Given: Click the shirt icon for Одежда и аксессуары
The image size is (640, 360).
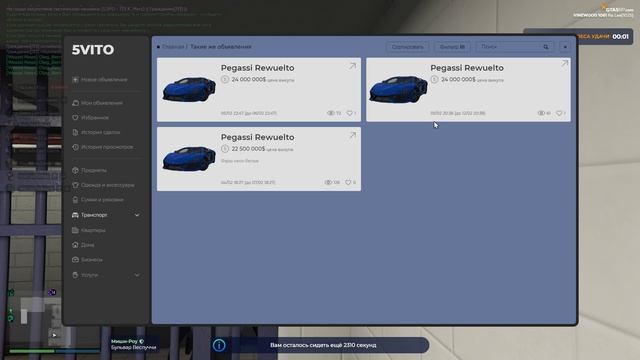Looking at the screenshot, I should [x=75, y=185].
